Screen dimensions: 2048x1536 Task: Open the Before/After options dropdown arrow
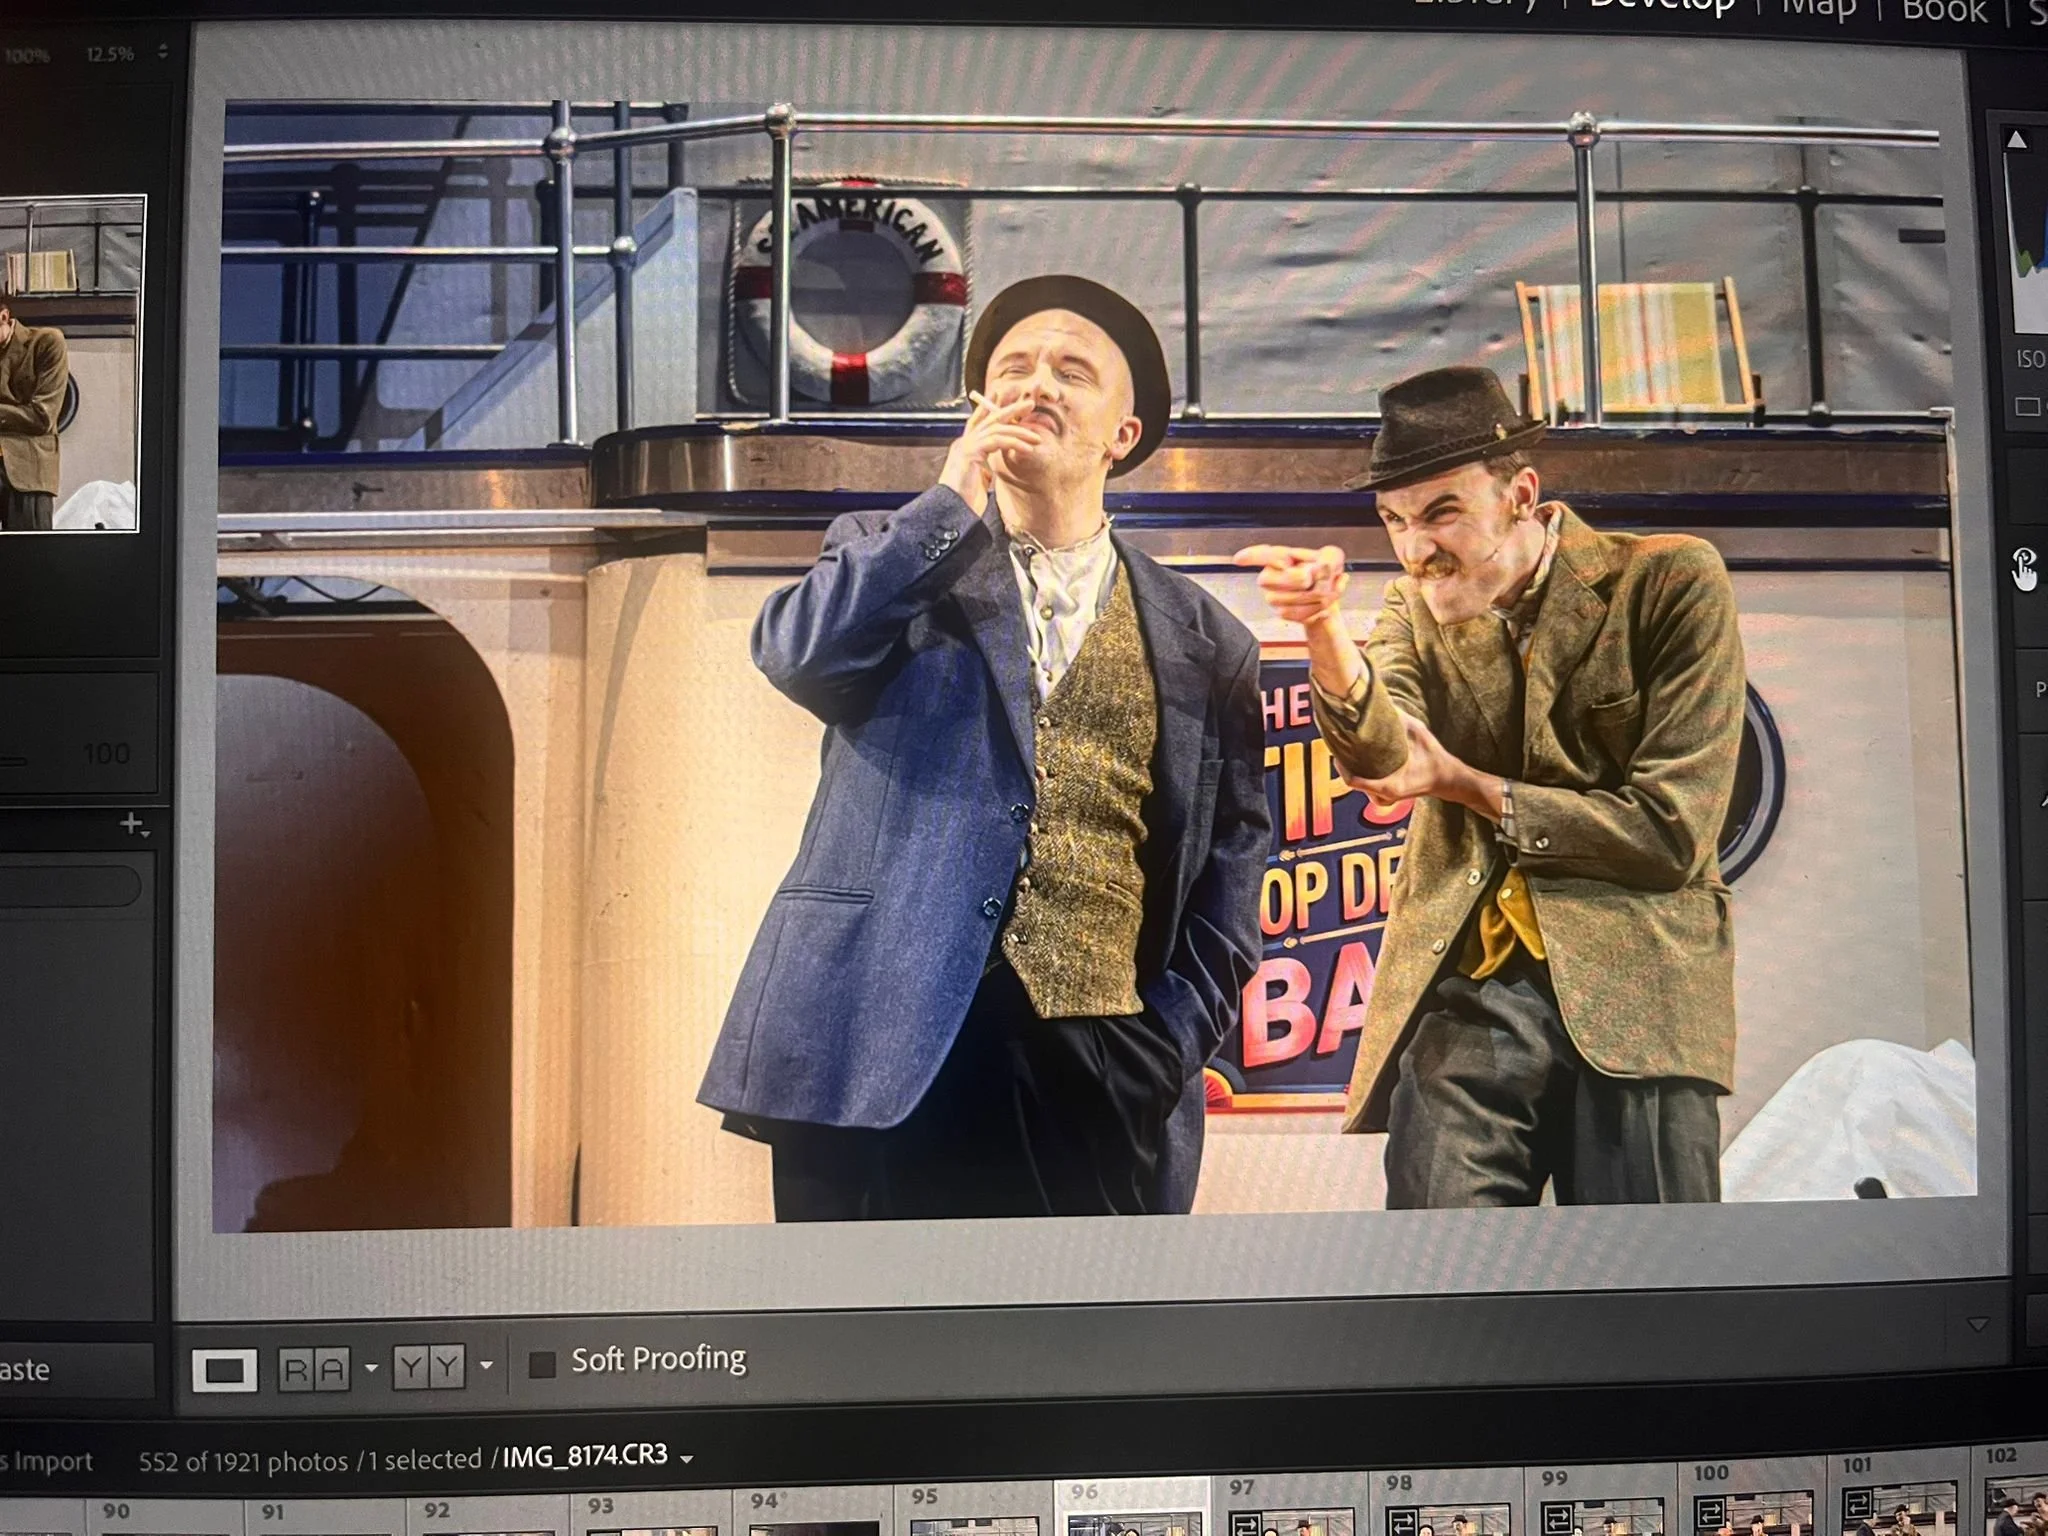(487, 1365)
